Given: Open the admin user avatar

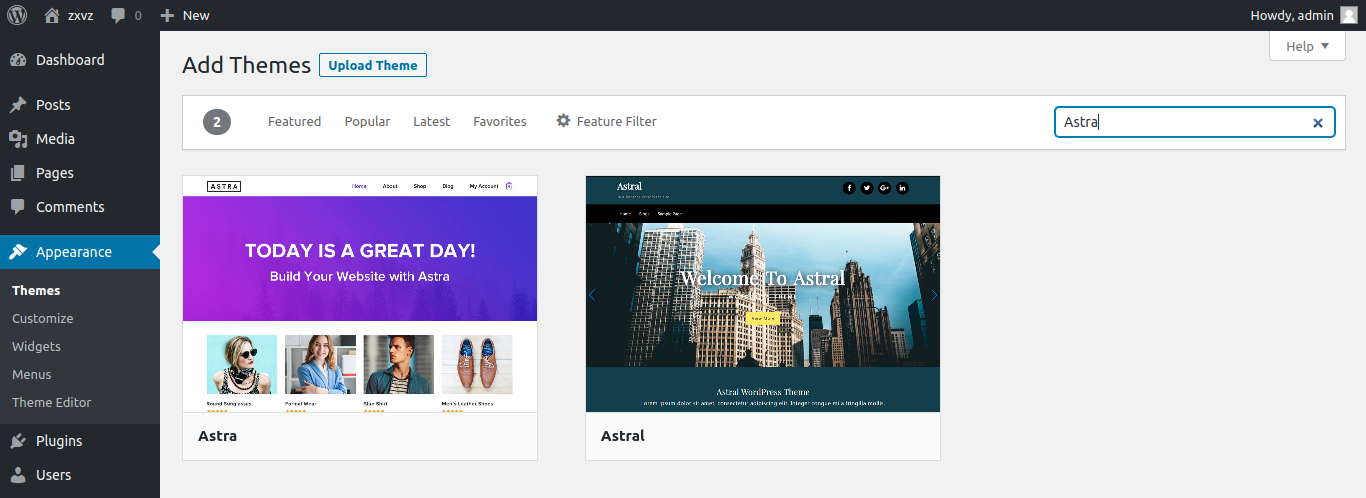Looking at the screenshot, I should click(1349, 15).
